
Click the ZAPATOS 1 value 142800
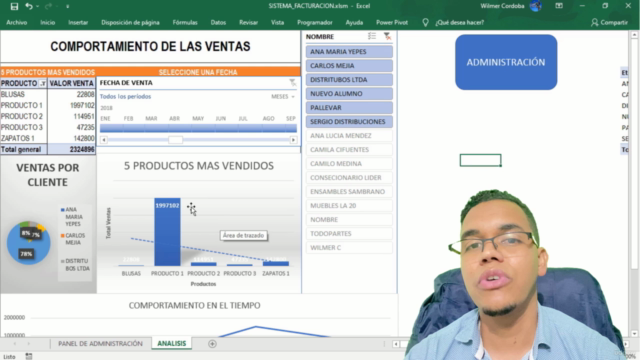point(83,138)
